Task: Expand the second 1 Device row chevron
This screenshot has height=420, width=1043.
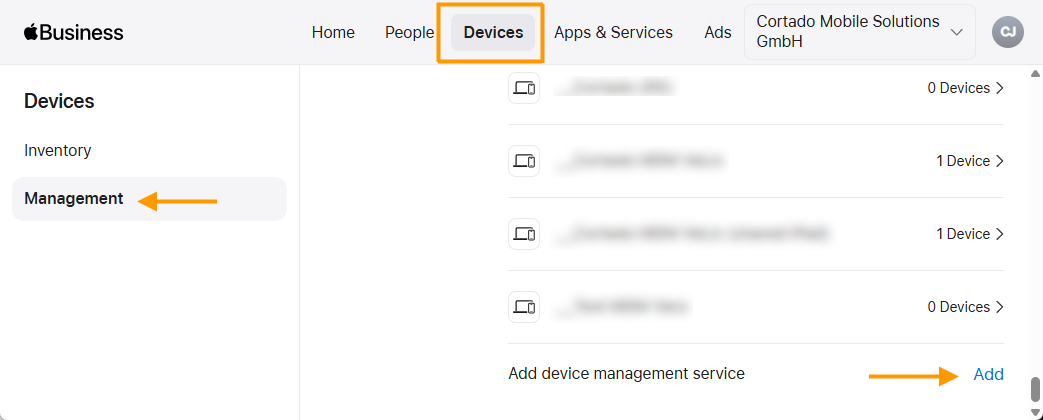Action: [999, 234]
